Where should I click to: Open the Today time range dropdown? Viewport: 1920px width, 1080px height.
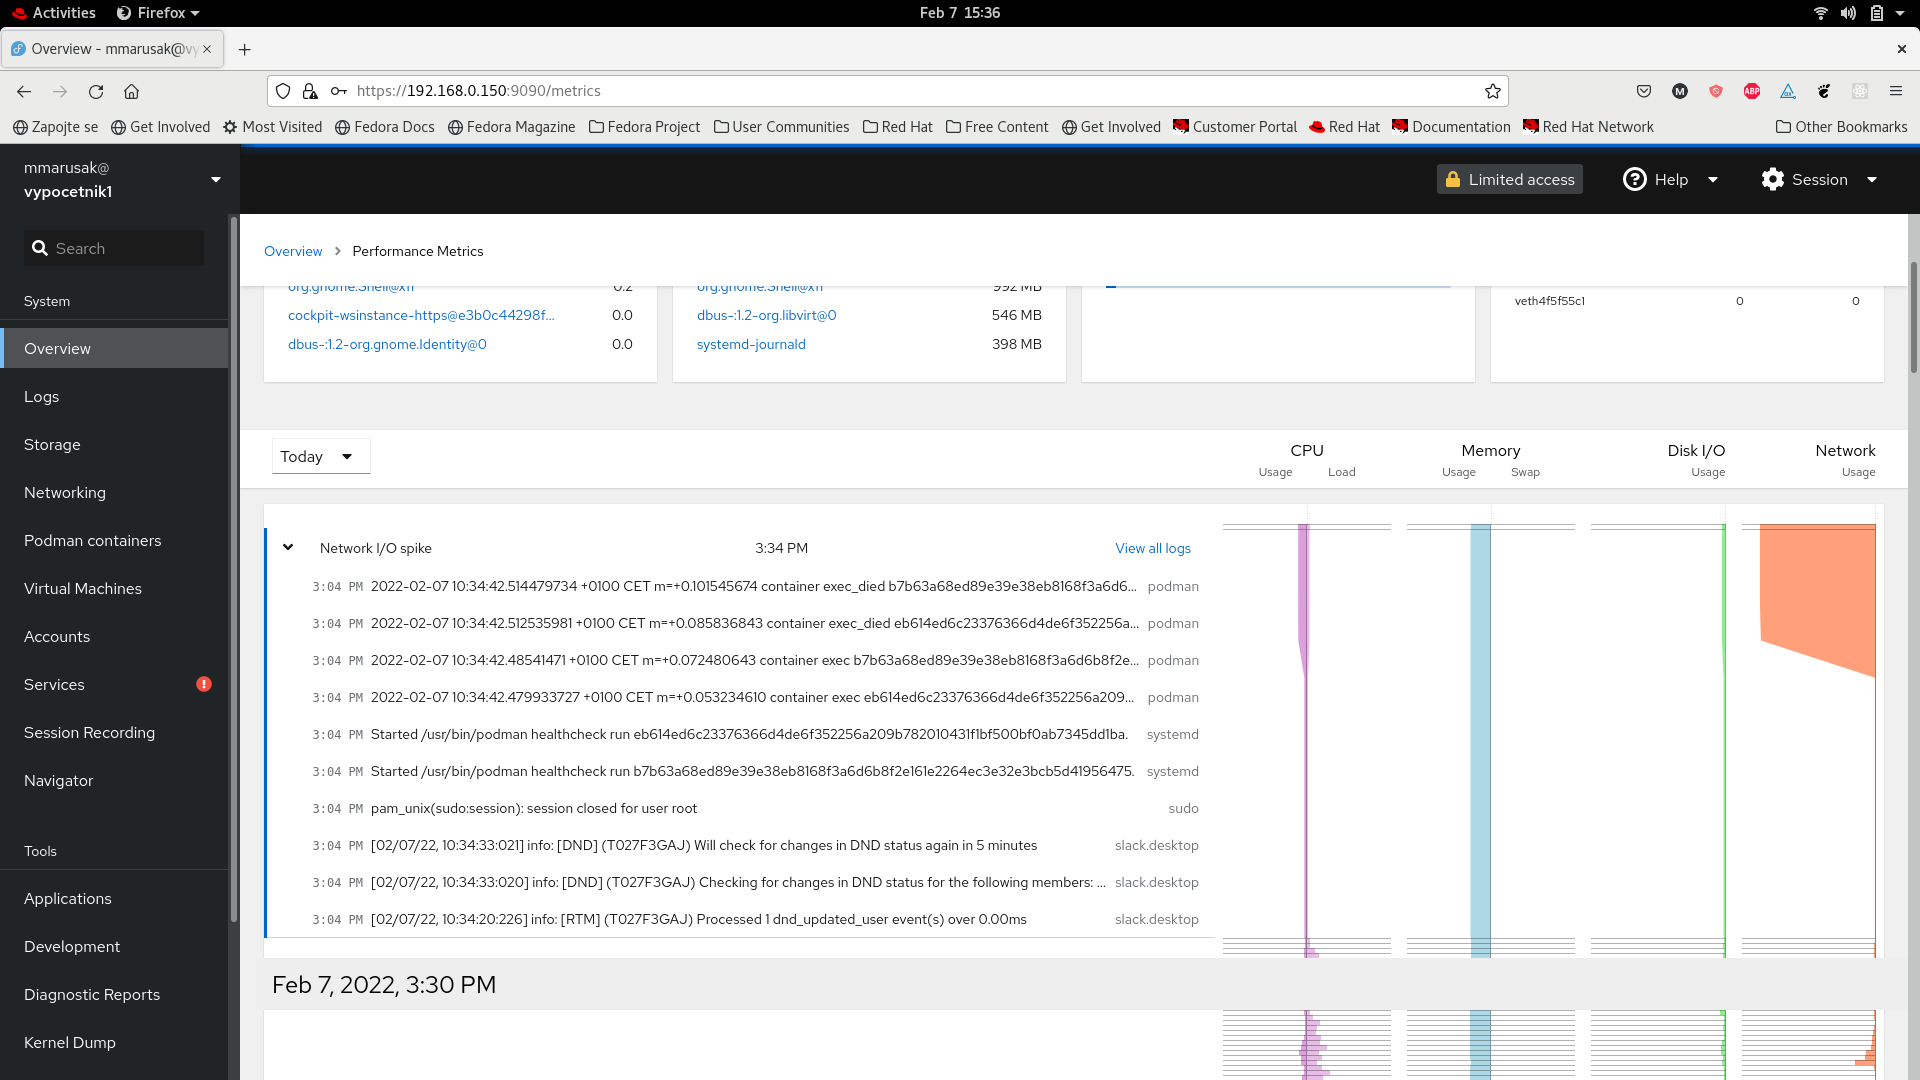point(320,456)
